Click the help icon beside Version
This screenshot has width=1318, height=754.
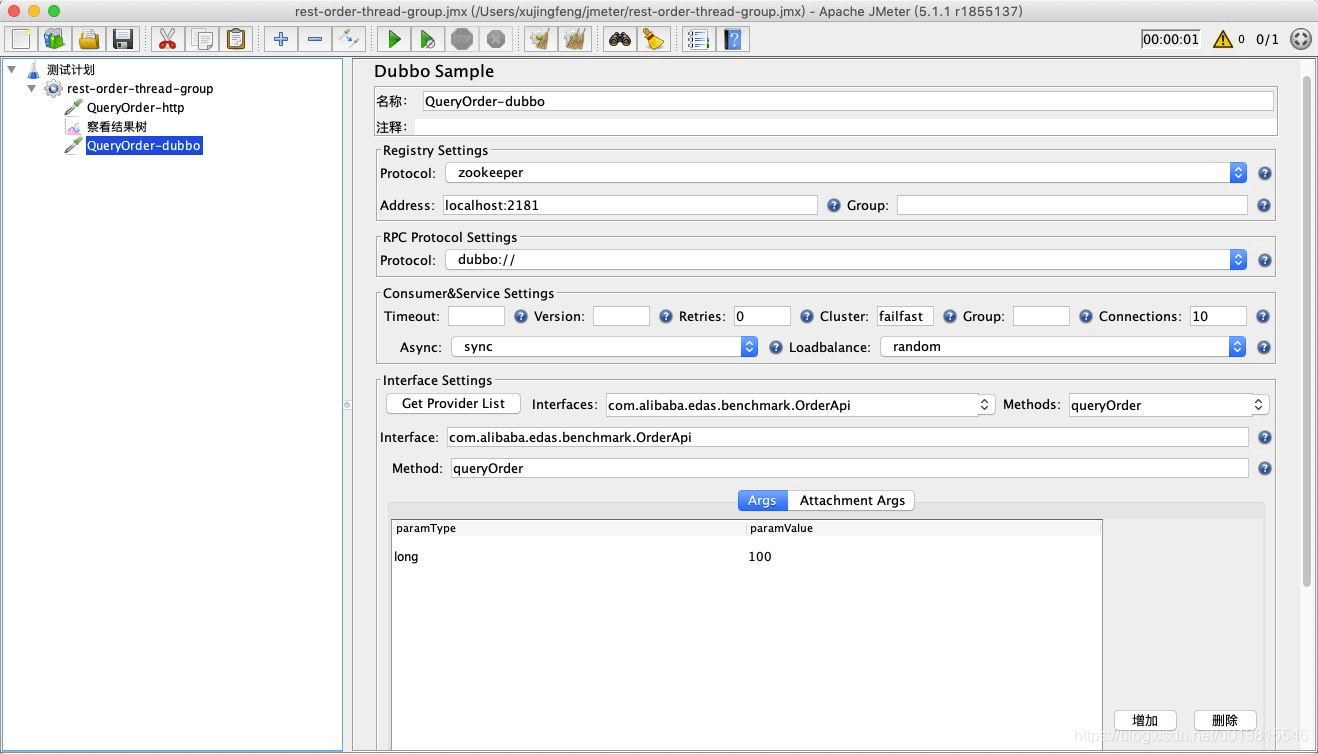666,316
